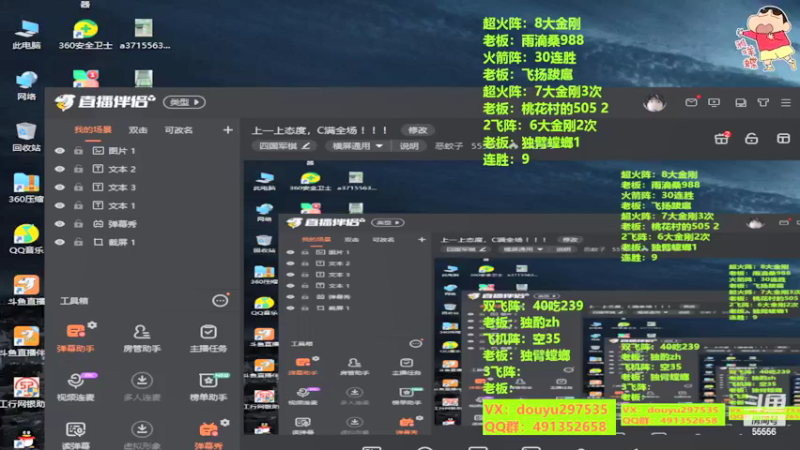Lock 文本 2 source in main list

78,169
